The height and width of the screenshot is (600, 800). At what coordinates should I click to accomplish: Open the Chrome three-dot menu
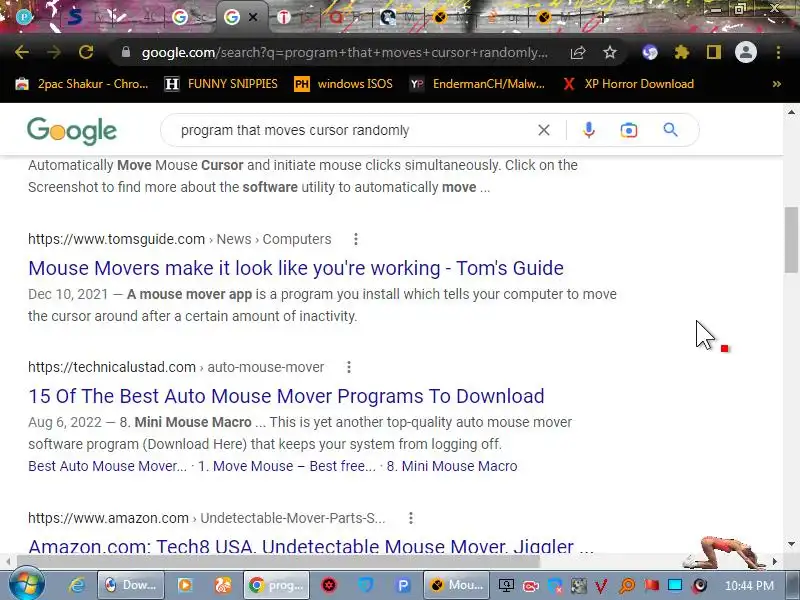[778, 52]
